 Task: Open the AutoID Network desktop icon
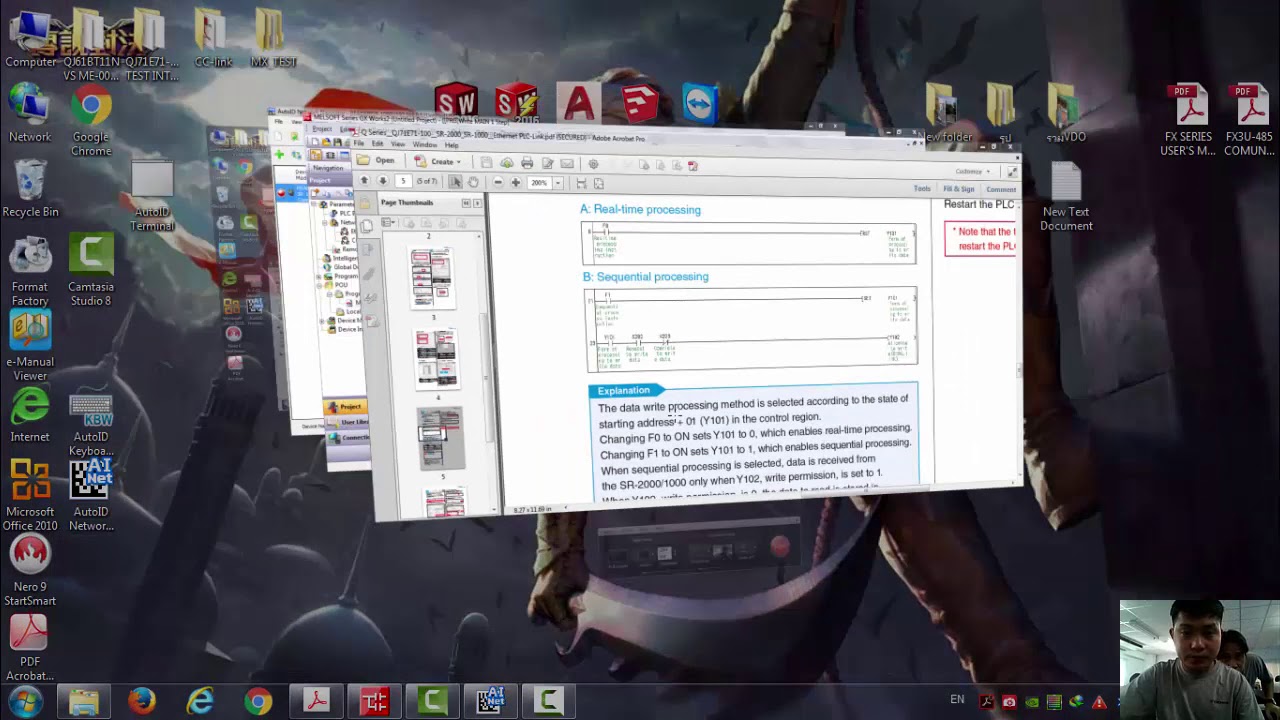pyautogui.click(x=91, y=495)
